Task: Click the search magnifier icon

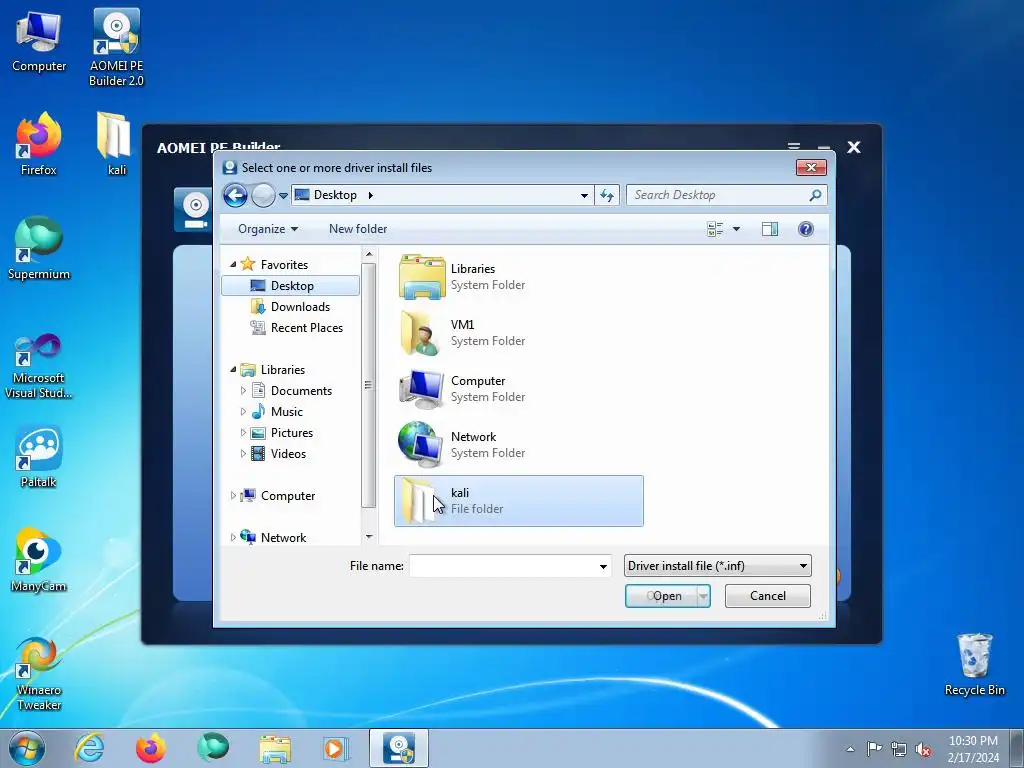Action: [x=815, y=195]
